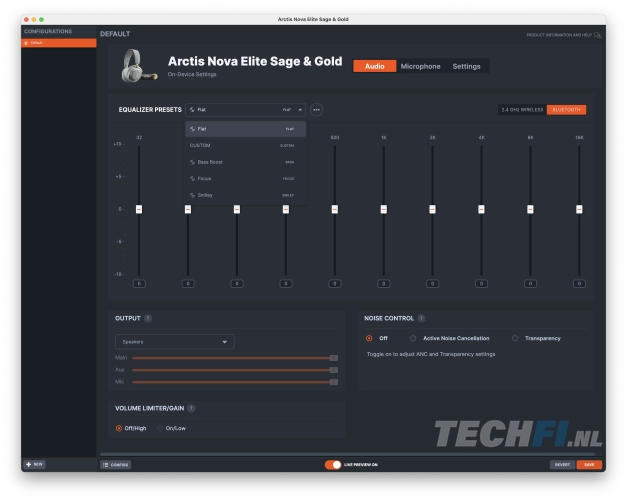Click the Output help question mark icon

pyautogui.click(x=148, y=318)
